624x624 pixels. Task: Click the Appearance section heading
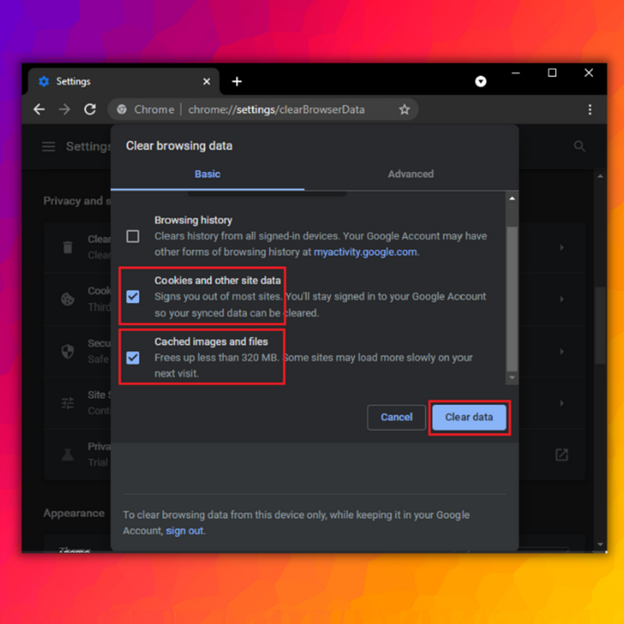tap(74, 513)
